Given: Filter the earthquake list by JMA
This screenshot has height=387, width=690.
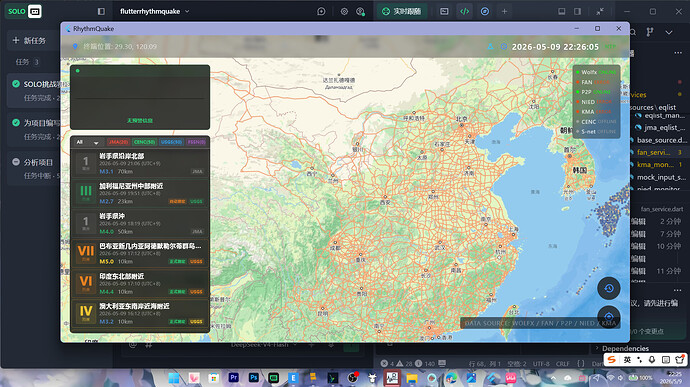Looking at the screenshot, I should coord(118,142).
